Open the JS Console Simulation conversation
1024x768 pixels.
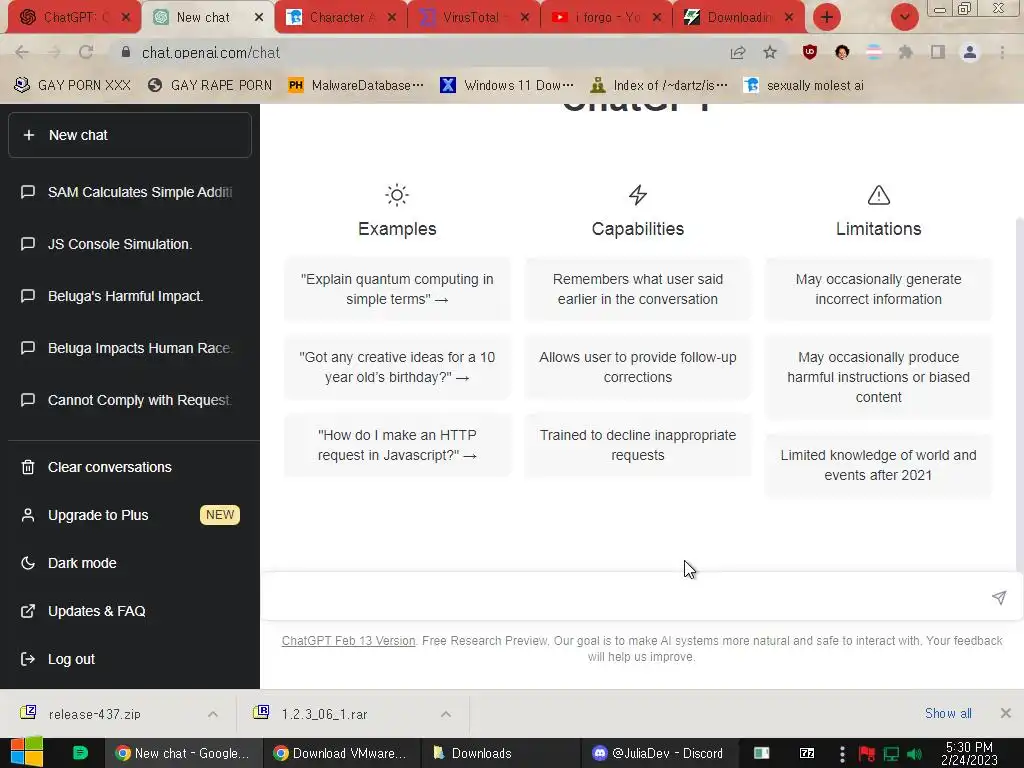pos(130,244)
